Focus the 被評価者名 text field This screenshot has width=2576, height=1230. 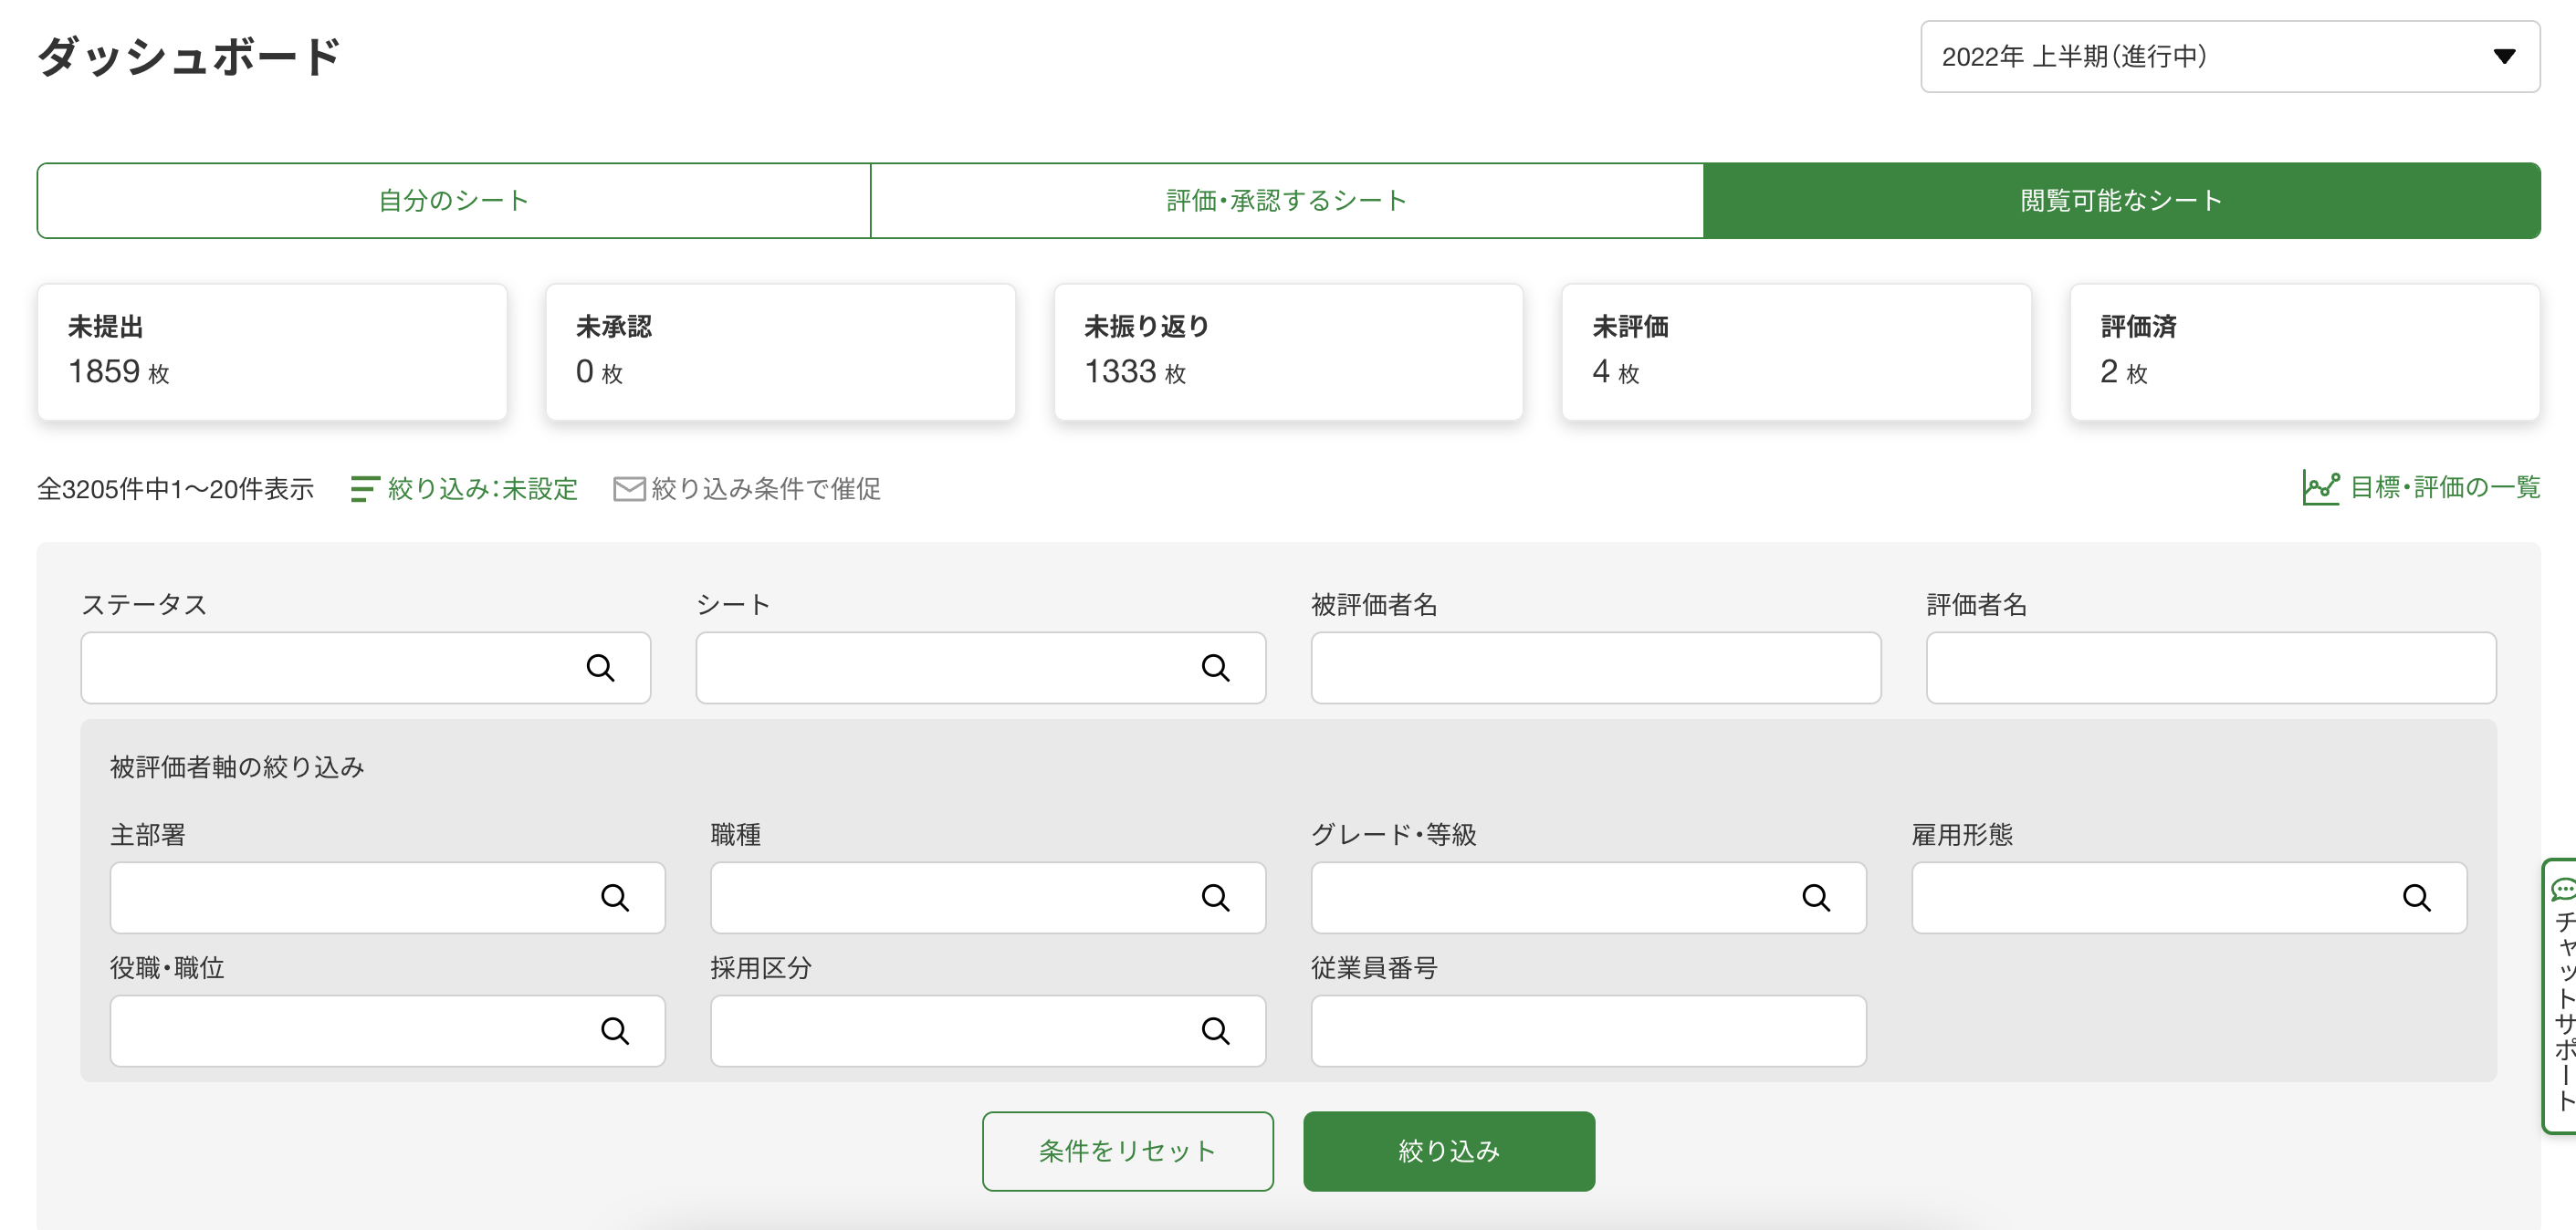1595,668
